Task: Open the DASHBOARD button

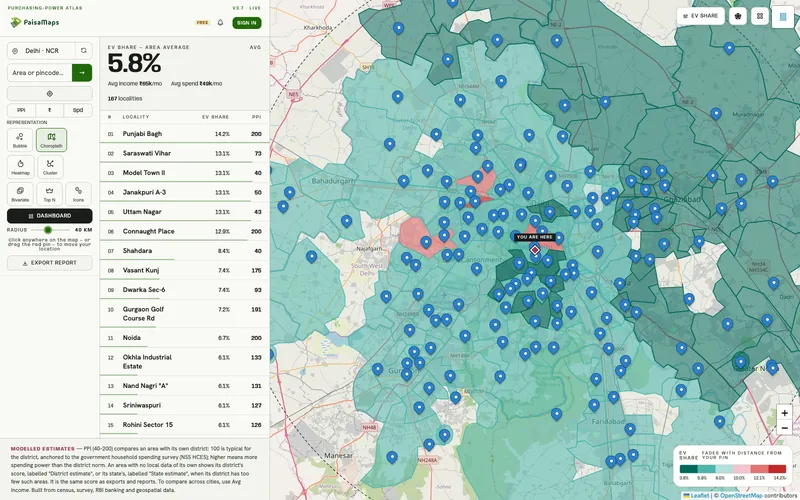Action: 49,216
